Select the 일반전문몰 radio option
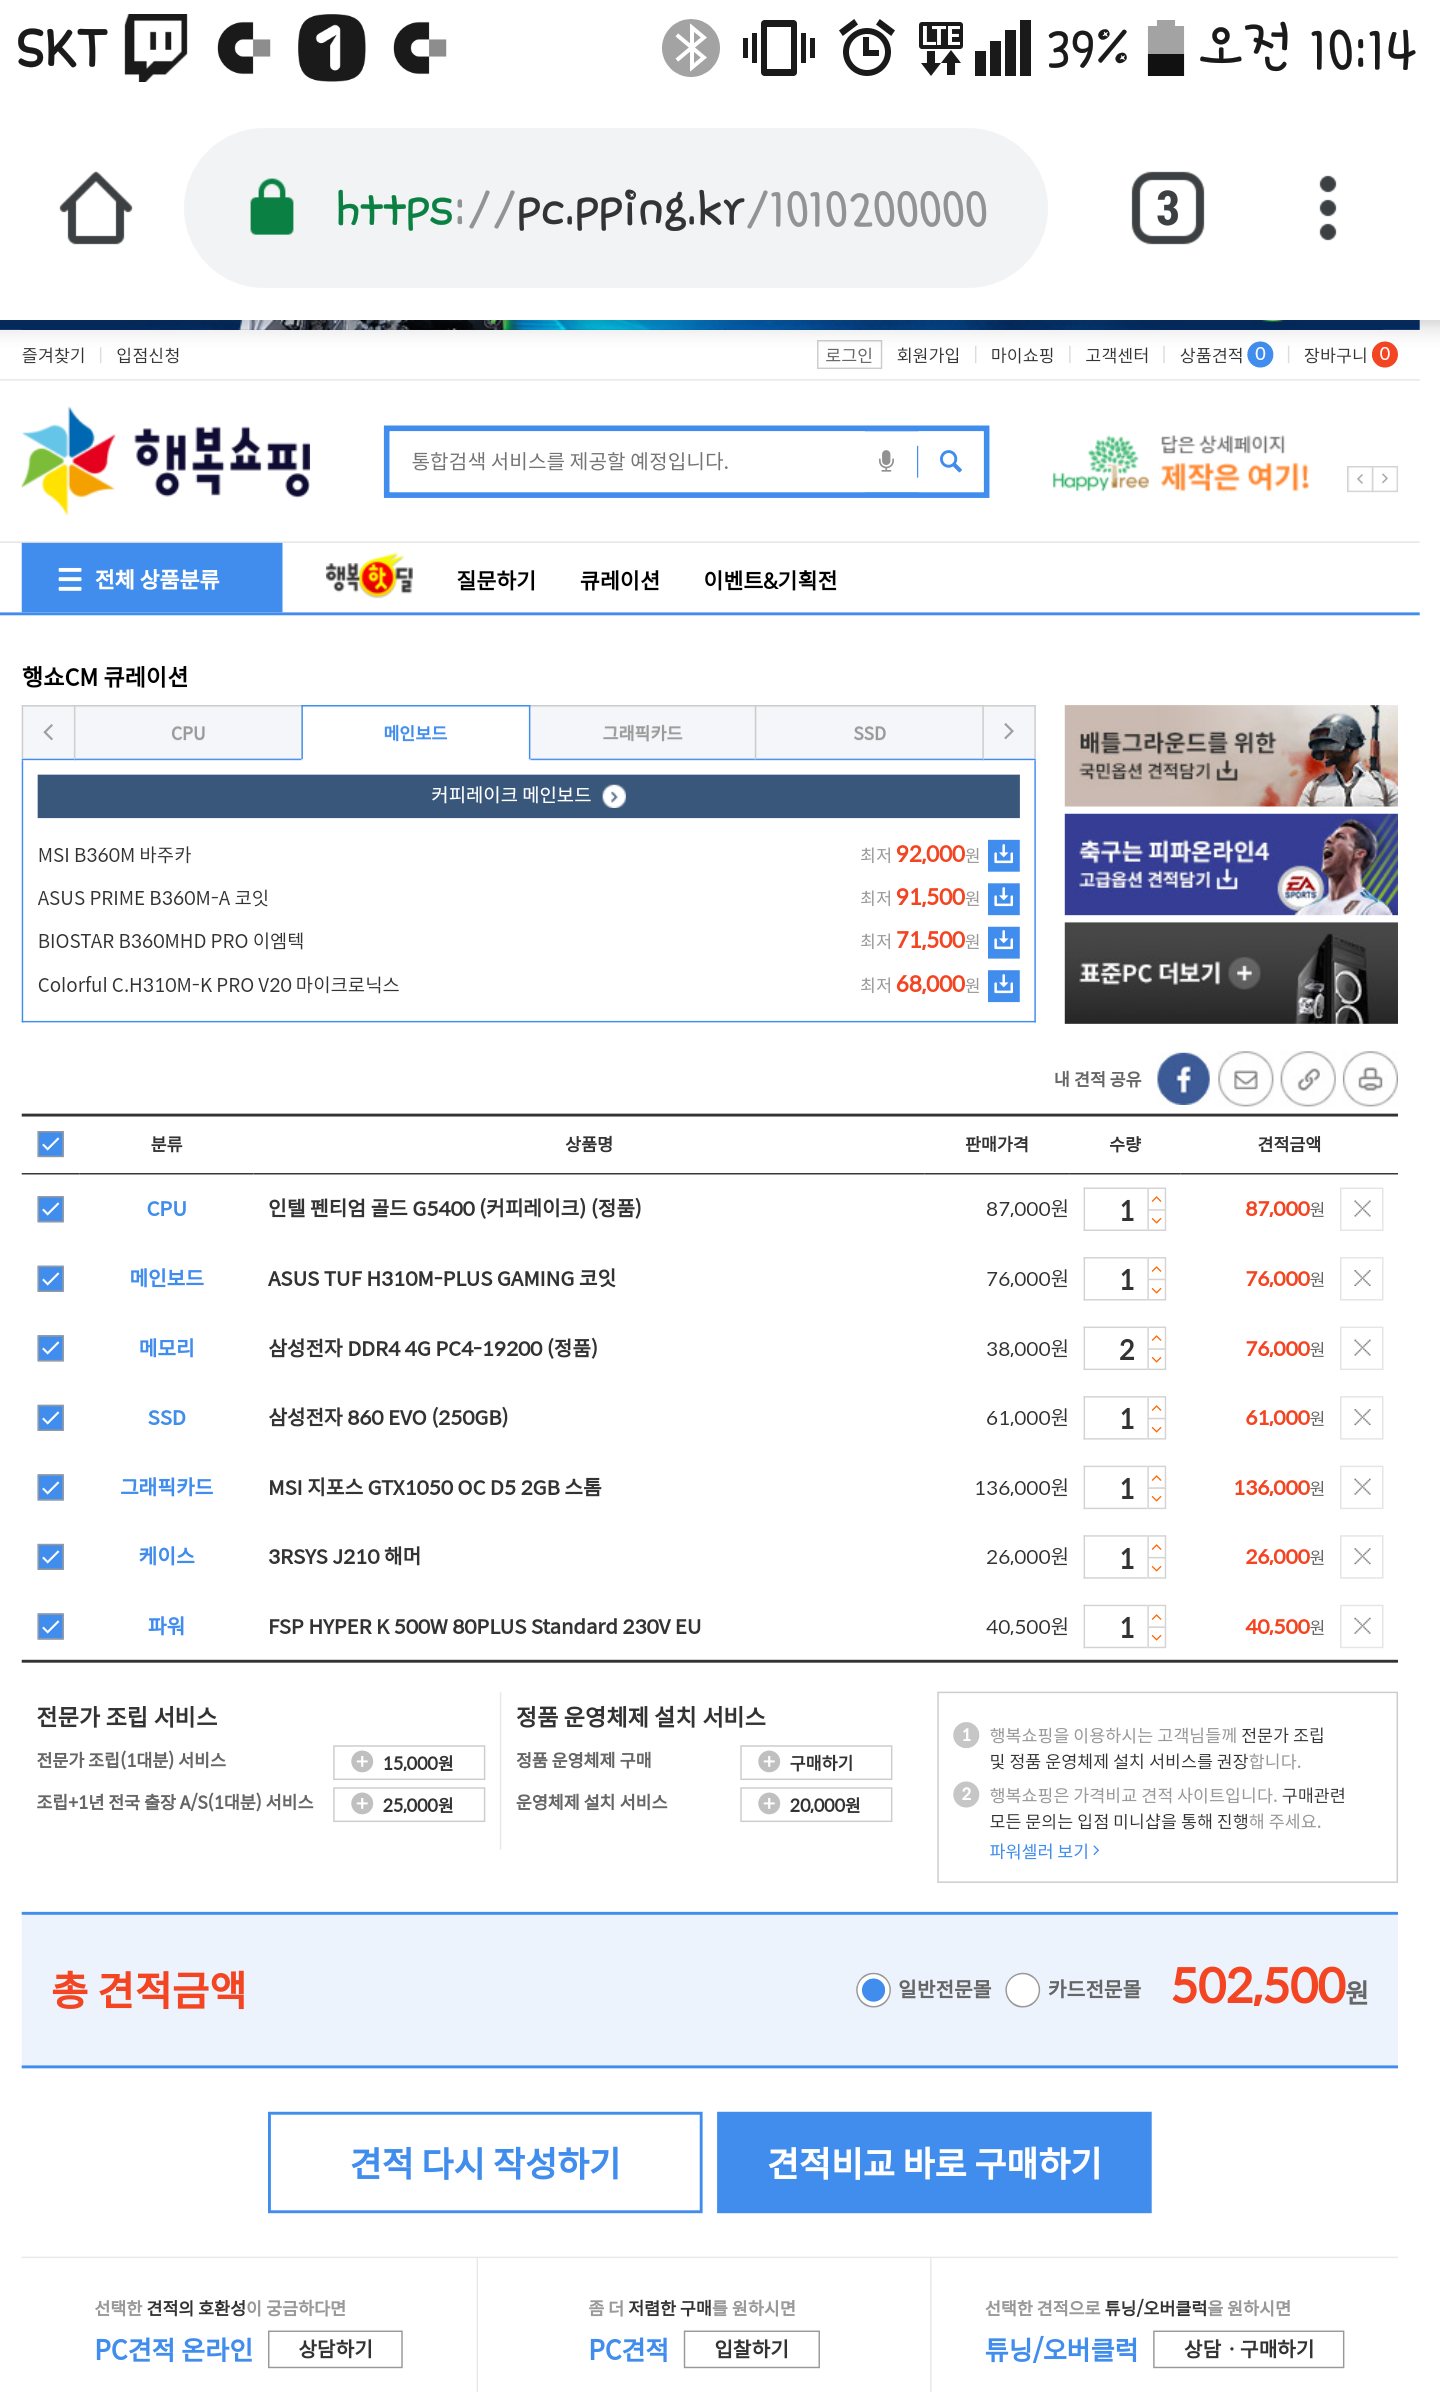The width and height of the screenshot is (1440, 2392). coord(874,1990)
